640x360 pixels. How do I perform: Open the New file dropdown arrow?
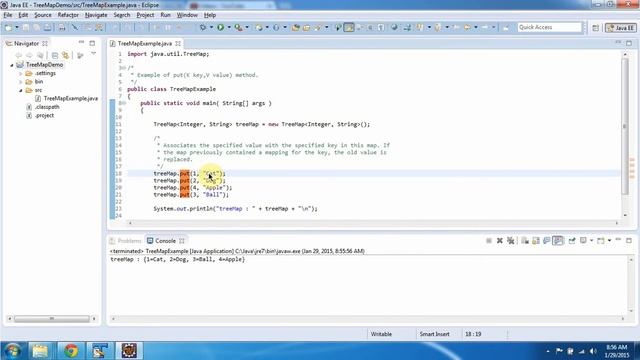(x=17, y=27)
